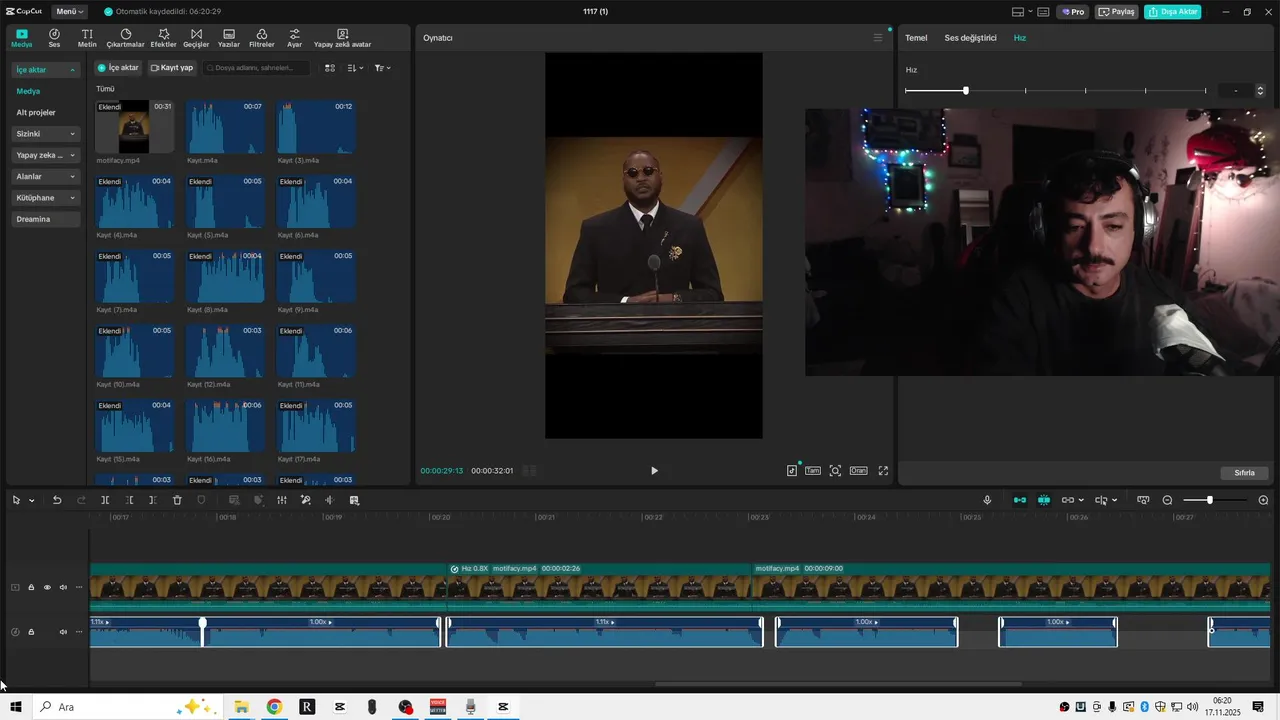This screenshot has width=1280, height=720.
Task: Open the Ses (audio) tab
Action: [x=54, y=38]
